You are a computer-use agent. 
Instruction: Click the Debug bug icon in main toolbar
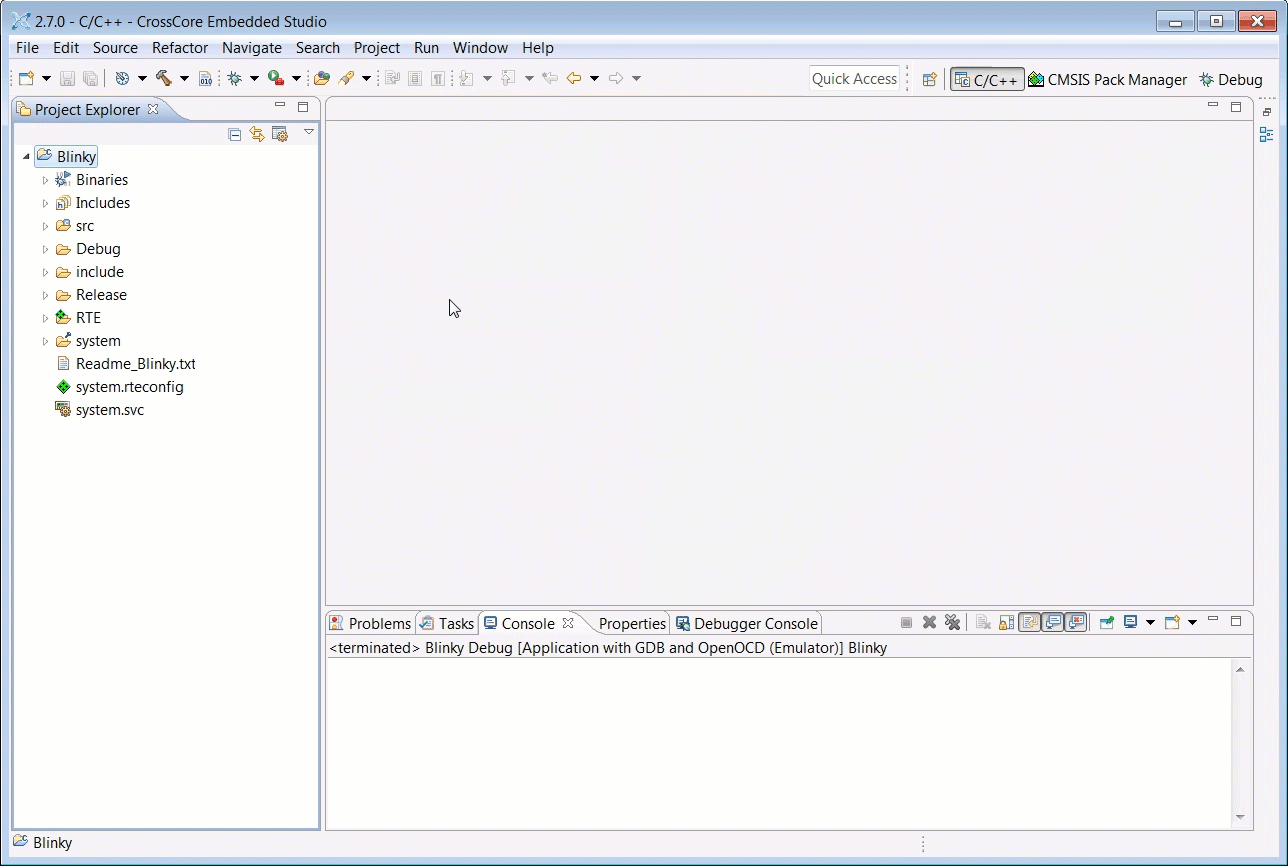(x=235, y=78)
